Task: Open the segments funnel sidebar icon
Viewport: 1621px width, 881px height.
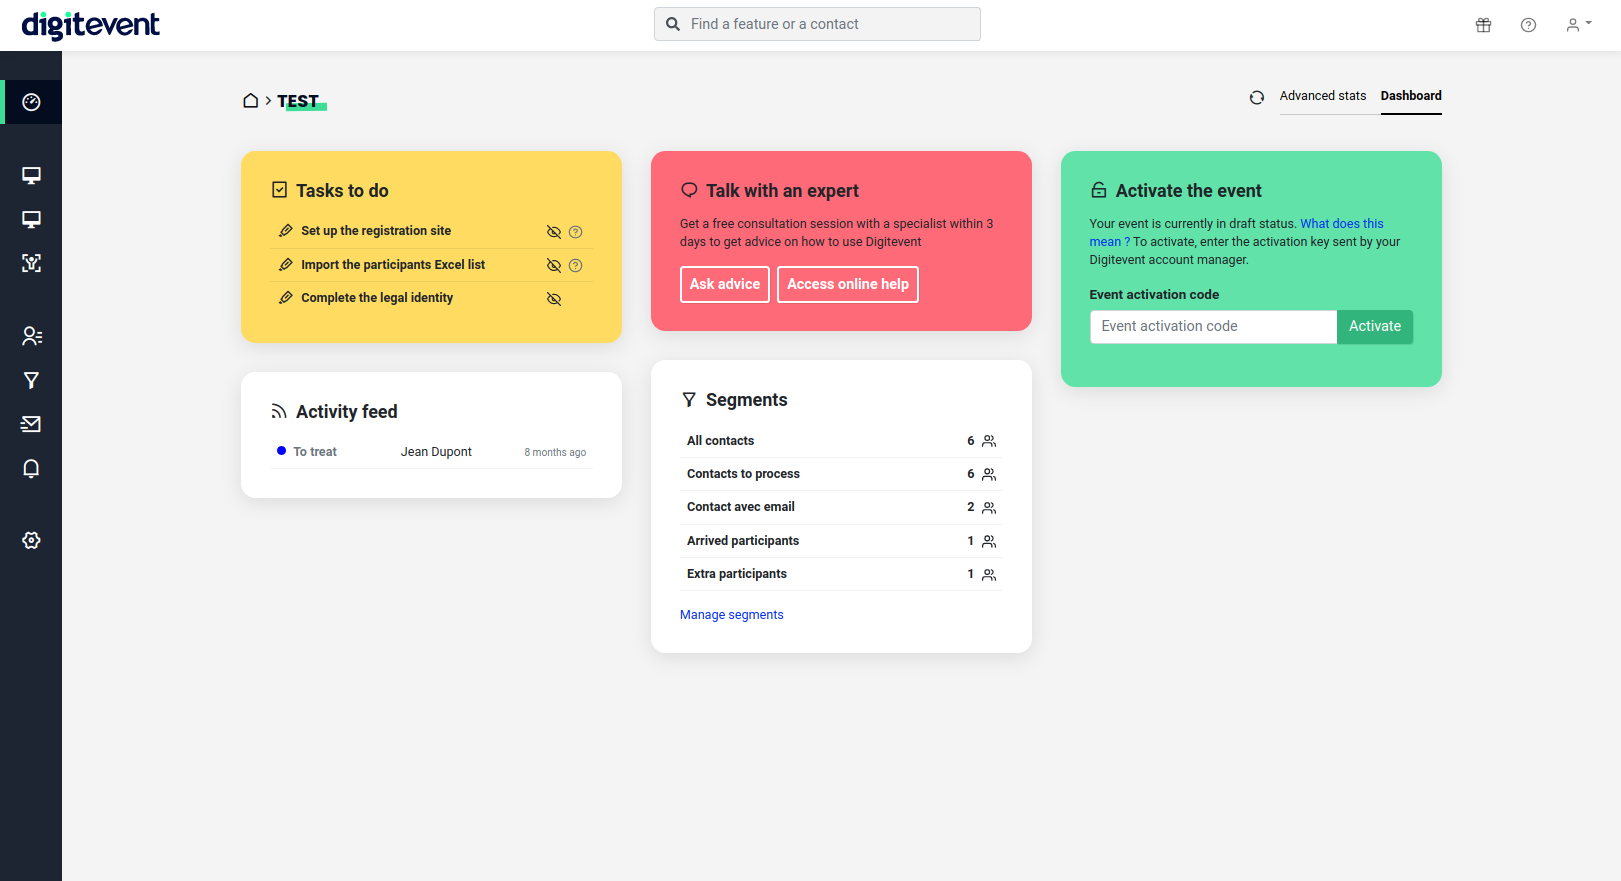Action: pos(31,380)
